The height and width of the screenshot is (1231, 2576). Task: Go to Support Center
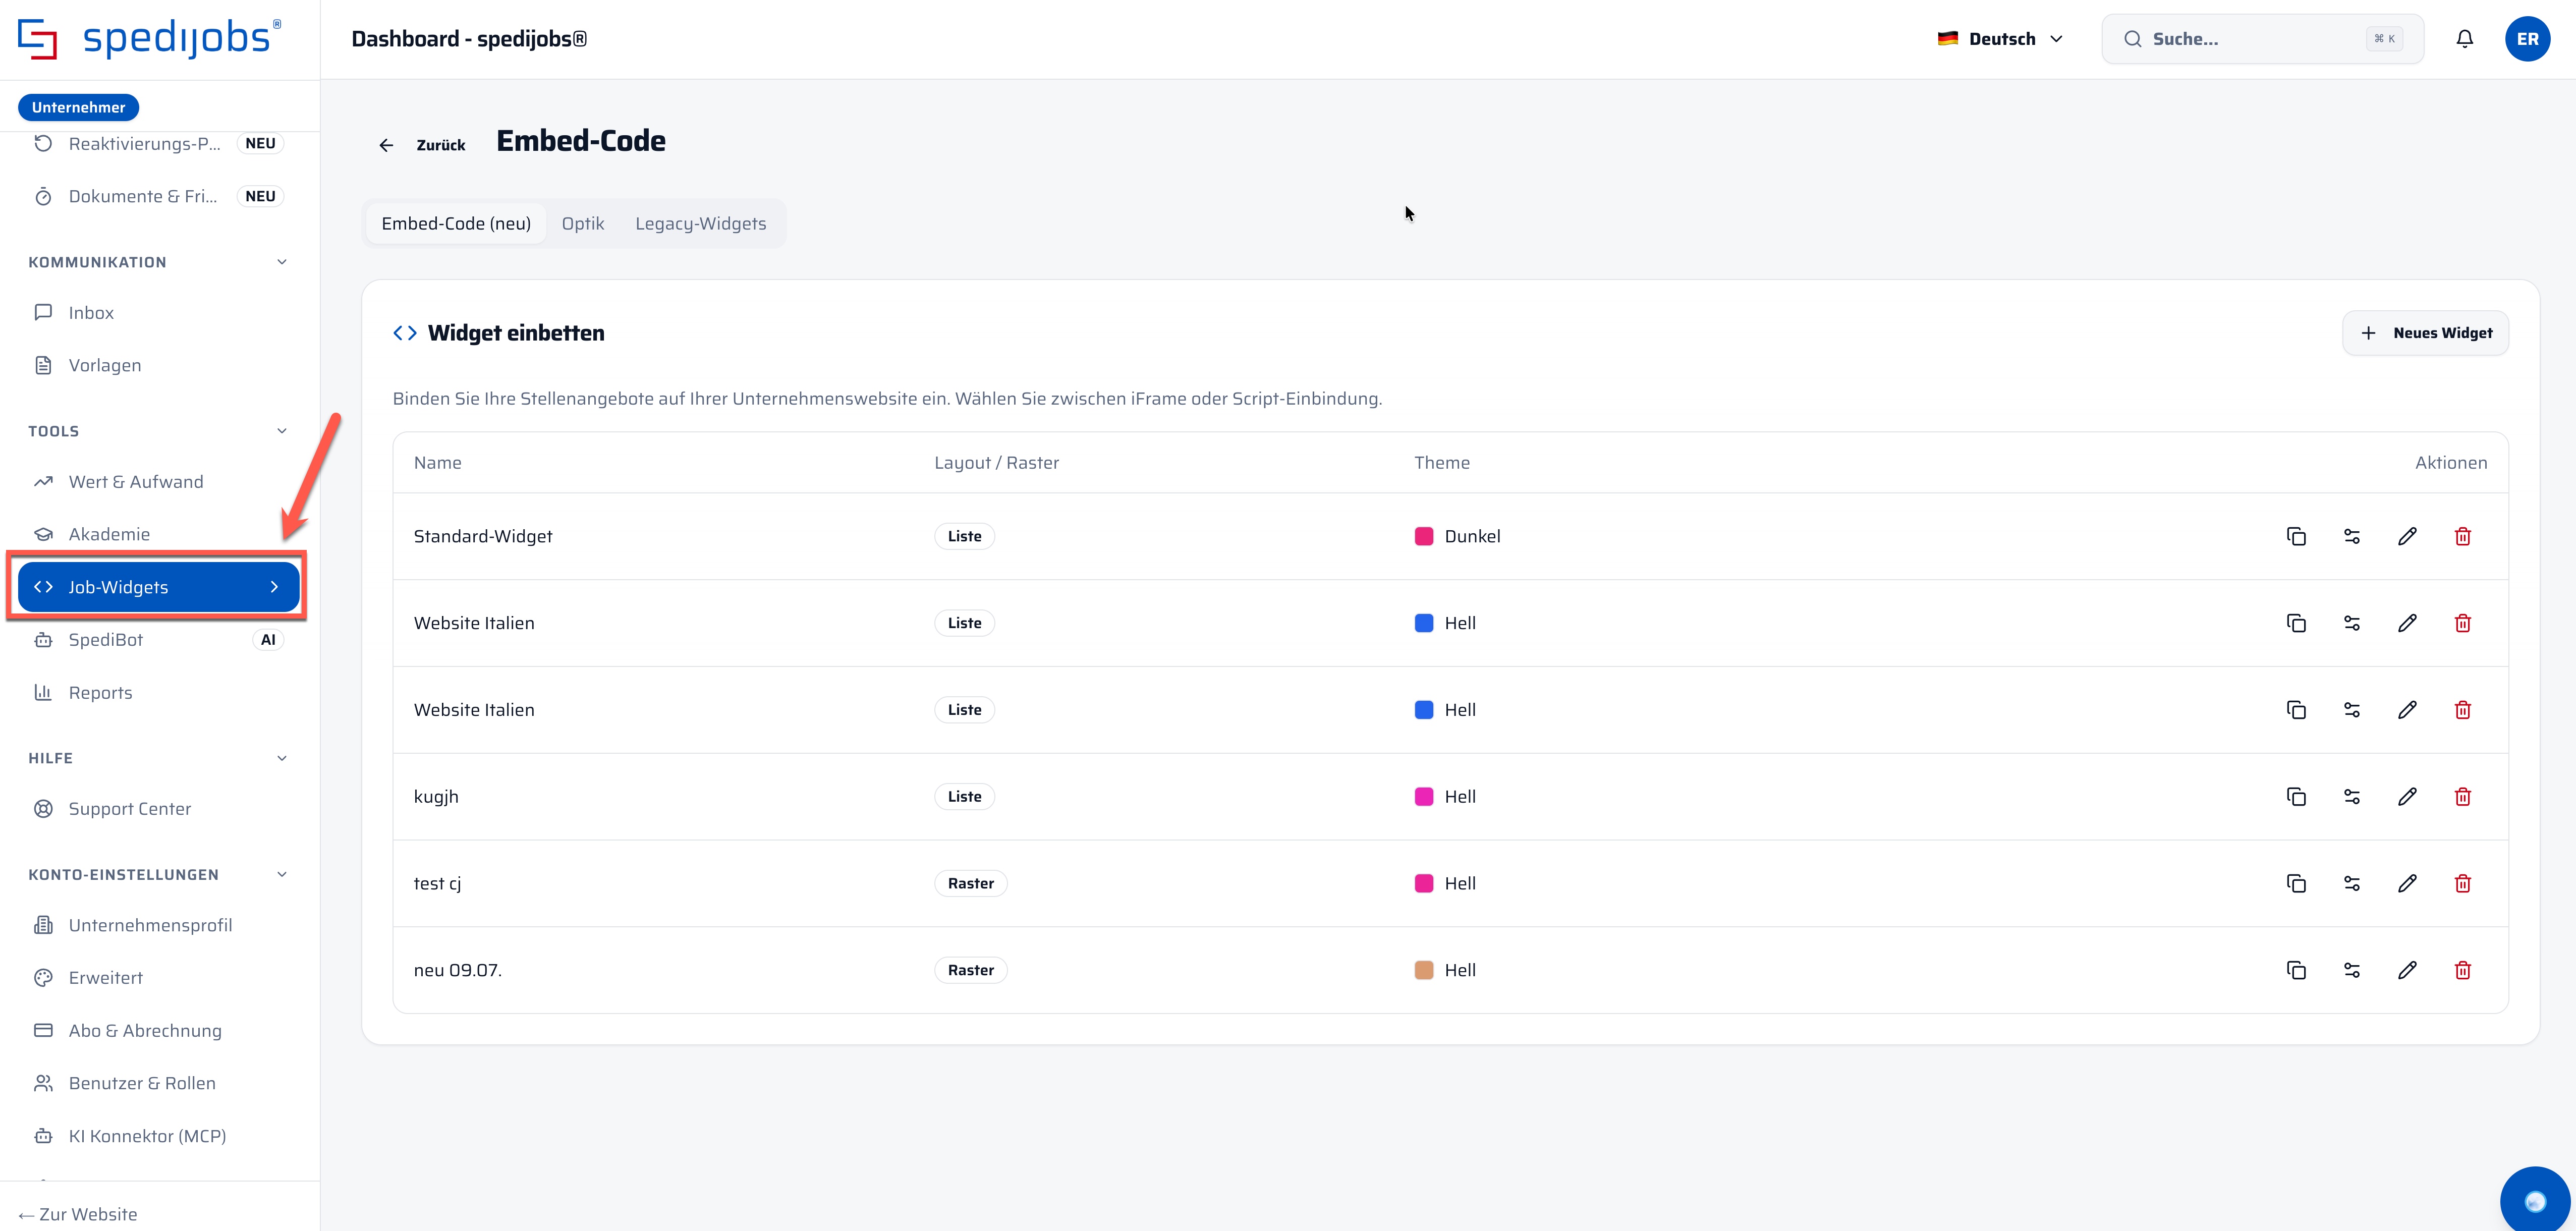[x=159, y=809]
